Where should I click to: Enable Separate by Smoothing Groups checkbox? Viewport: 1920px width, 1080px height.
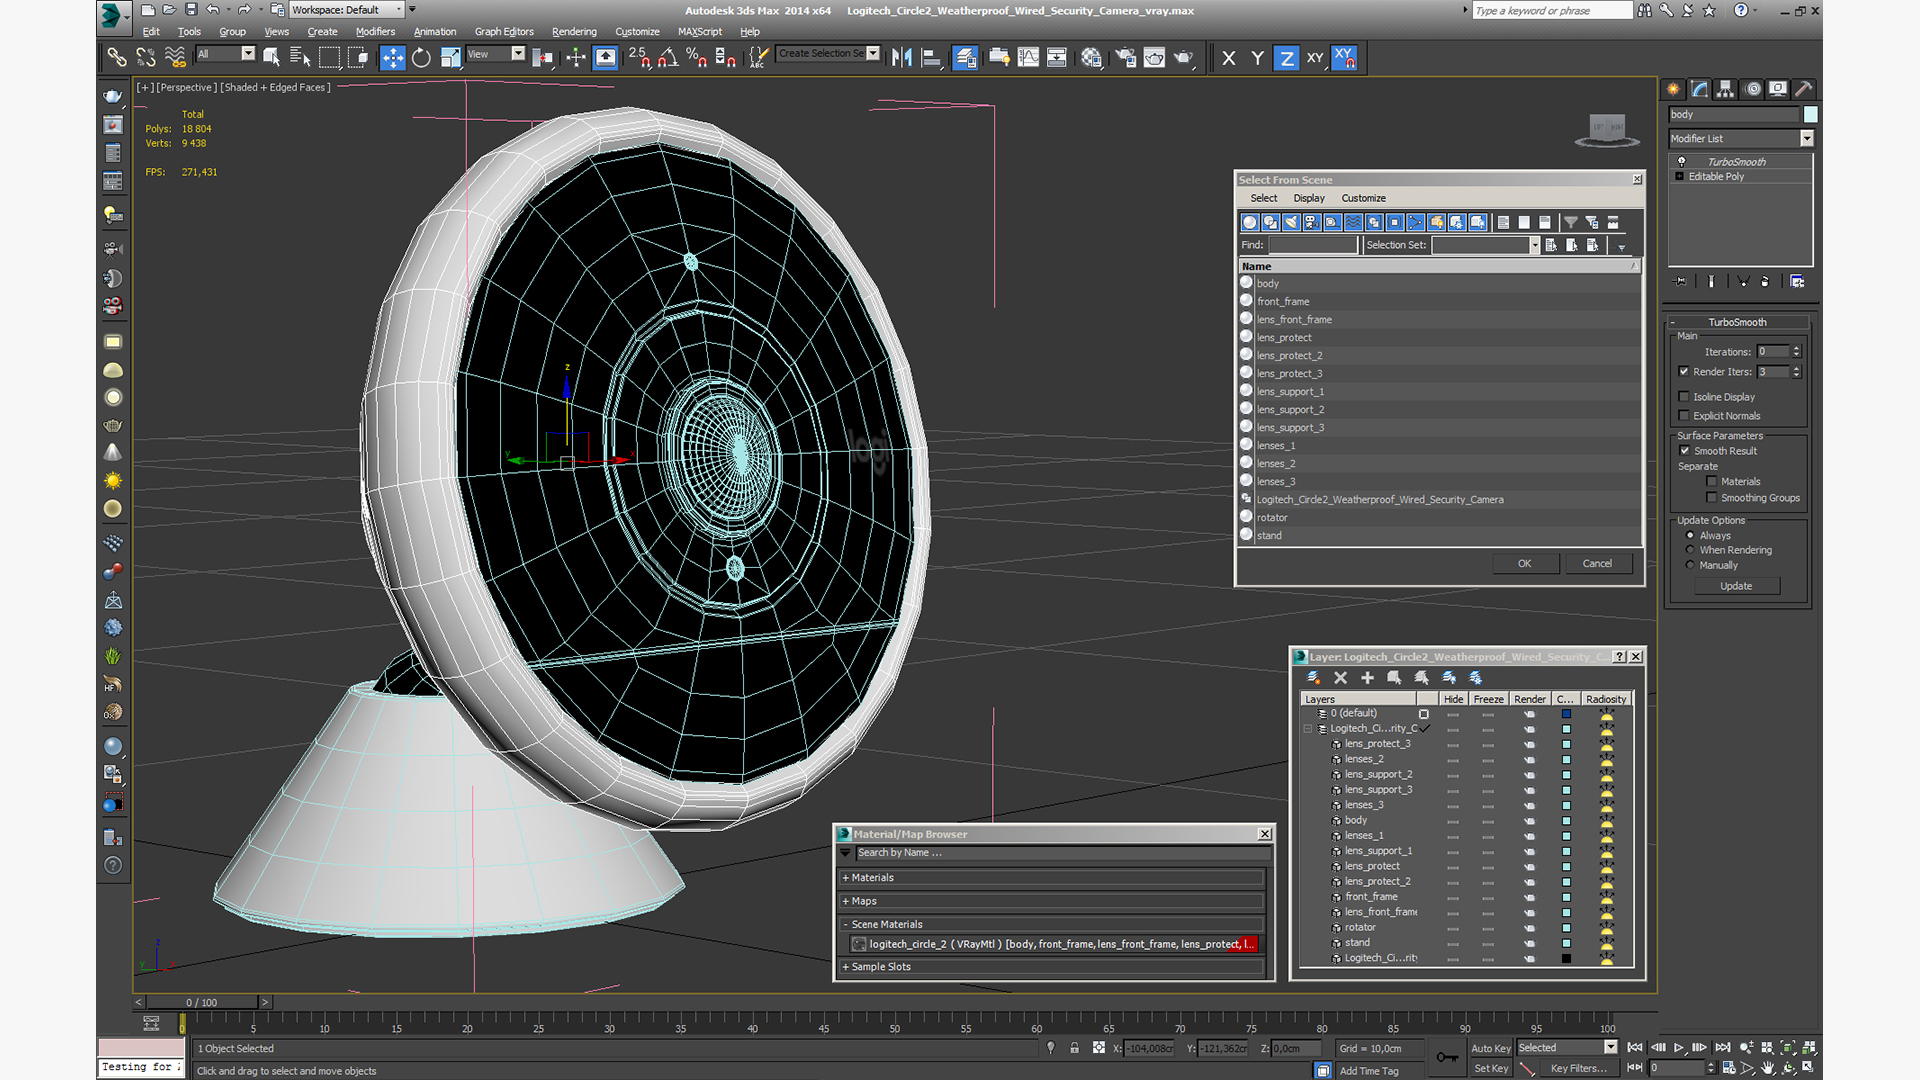pos(1711,498)
